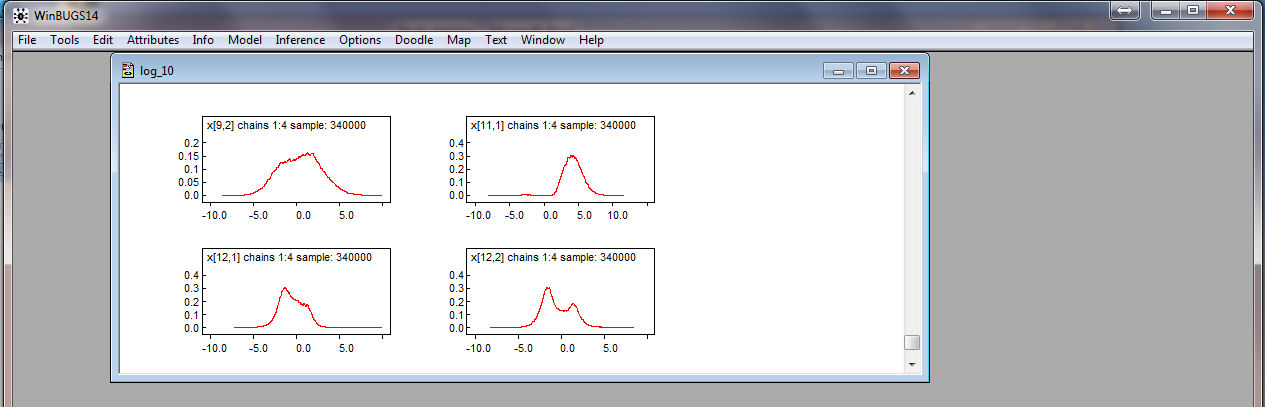Click the WinBUGS14 application icon in title bar
This screenshot has height=407, width=1265.
point(19,14)
